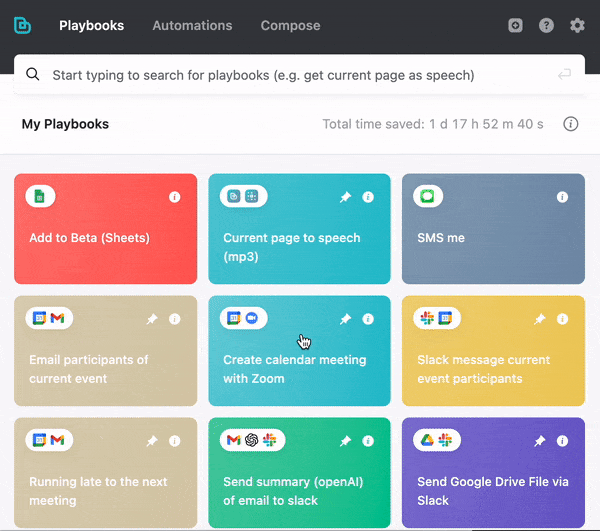Click the add-new square plus icon
The image size is (600, 531).
coord(515,26)
